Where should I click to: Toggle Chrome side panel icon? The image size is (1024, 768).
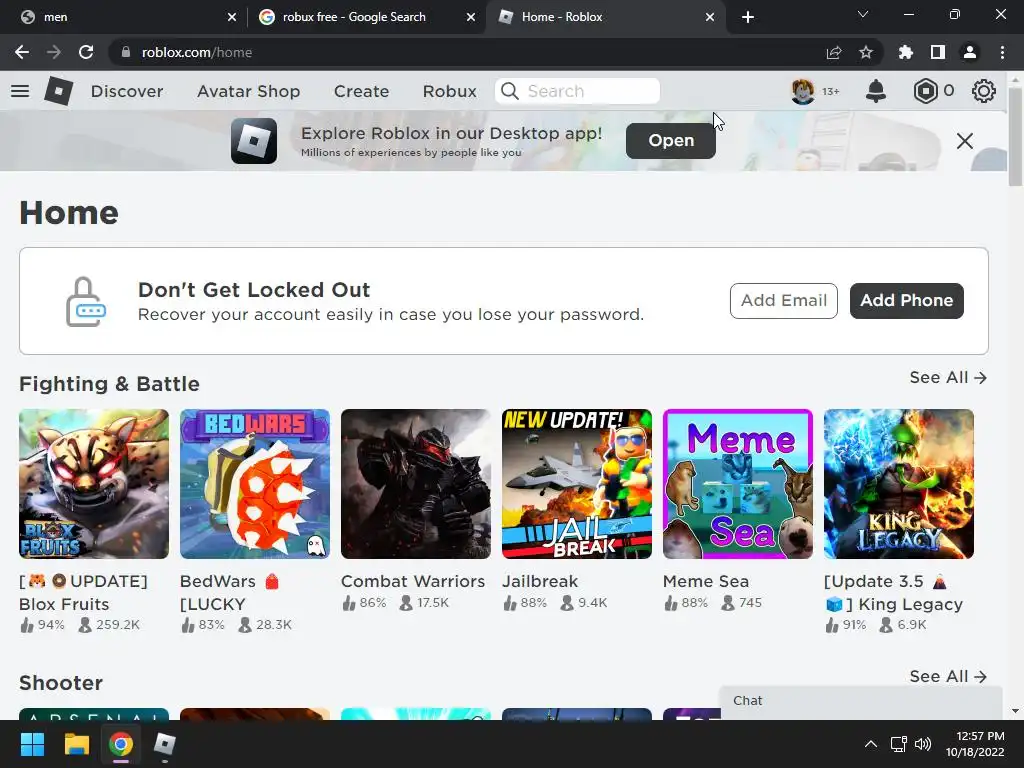click(938, 52)
